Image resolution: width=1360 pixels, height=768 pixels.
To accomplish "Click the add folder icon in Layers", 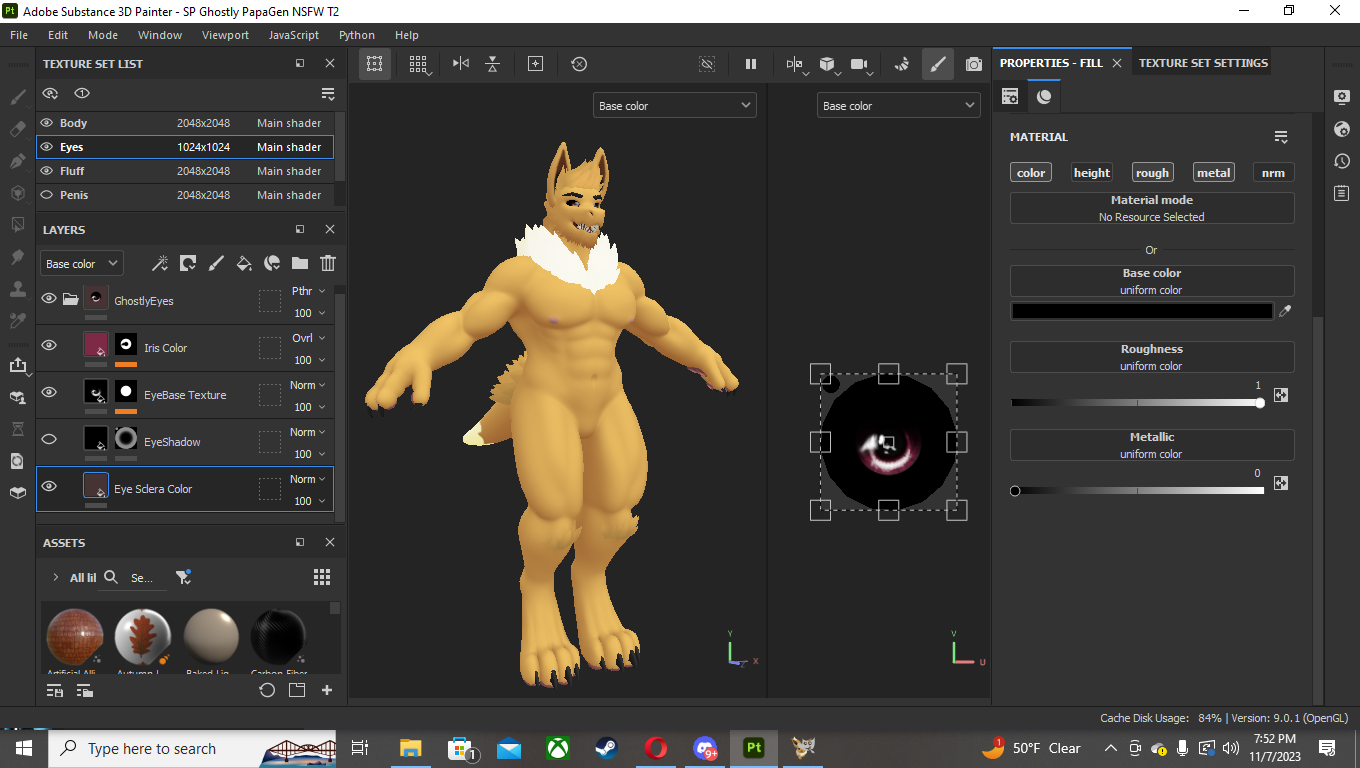I will (299, 264).
